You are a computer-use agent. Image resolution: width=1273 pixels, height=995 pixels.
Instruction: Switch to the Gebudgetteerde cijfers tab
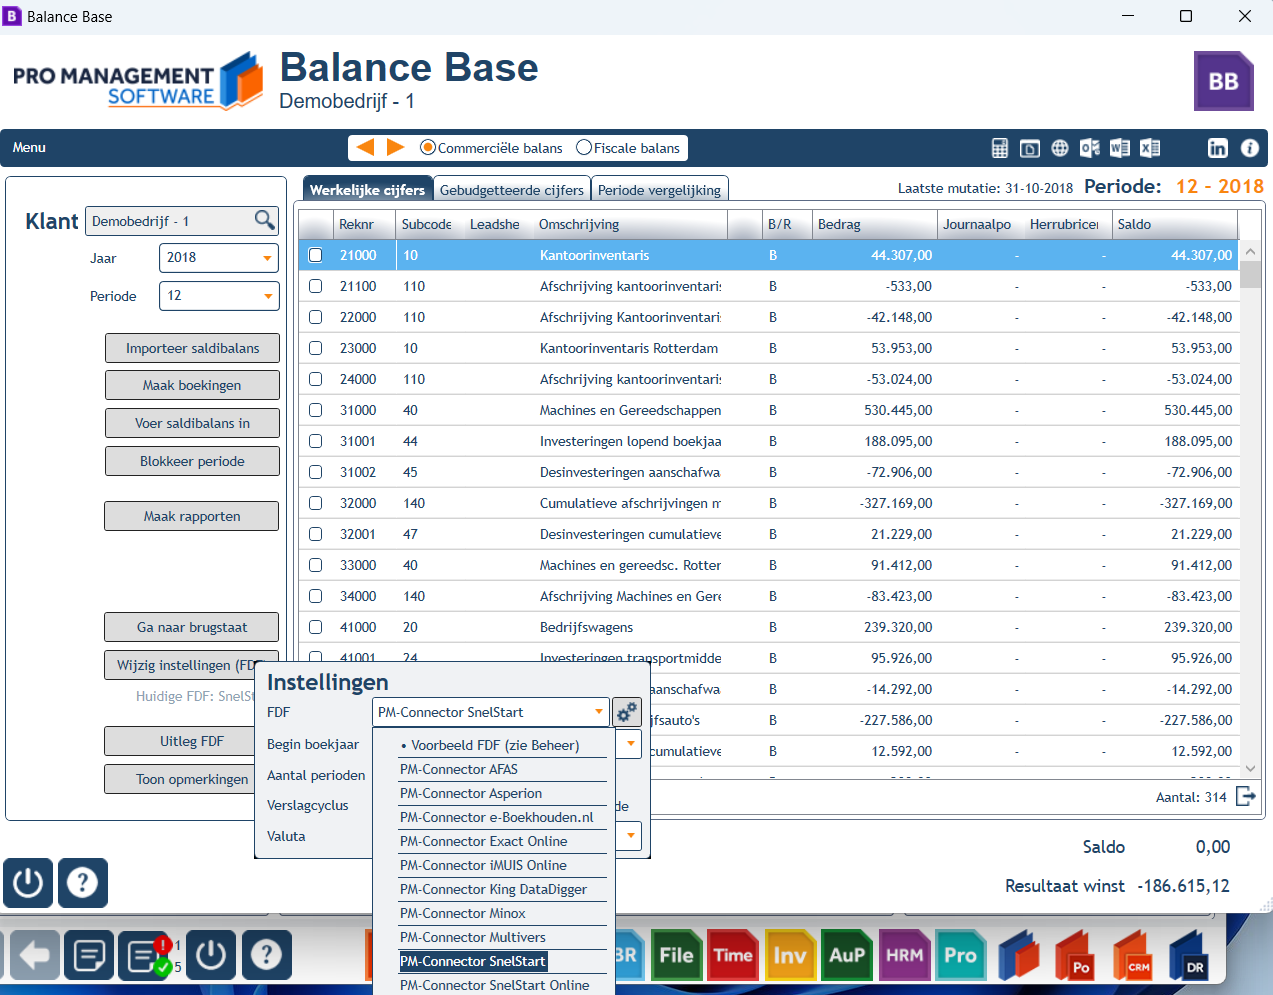pos(511,190)
